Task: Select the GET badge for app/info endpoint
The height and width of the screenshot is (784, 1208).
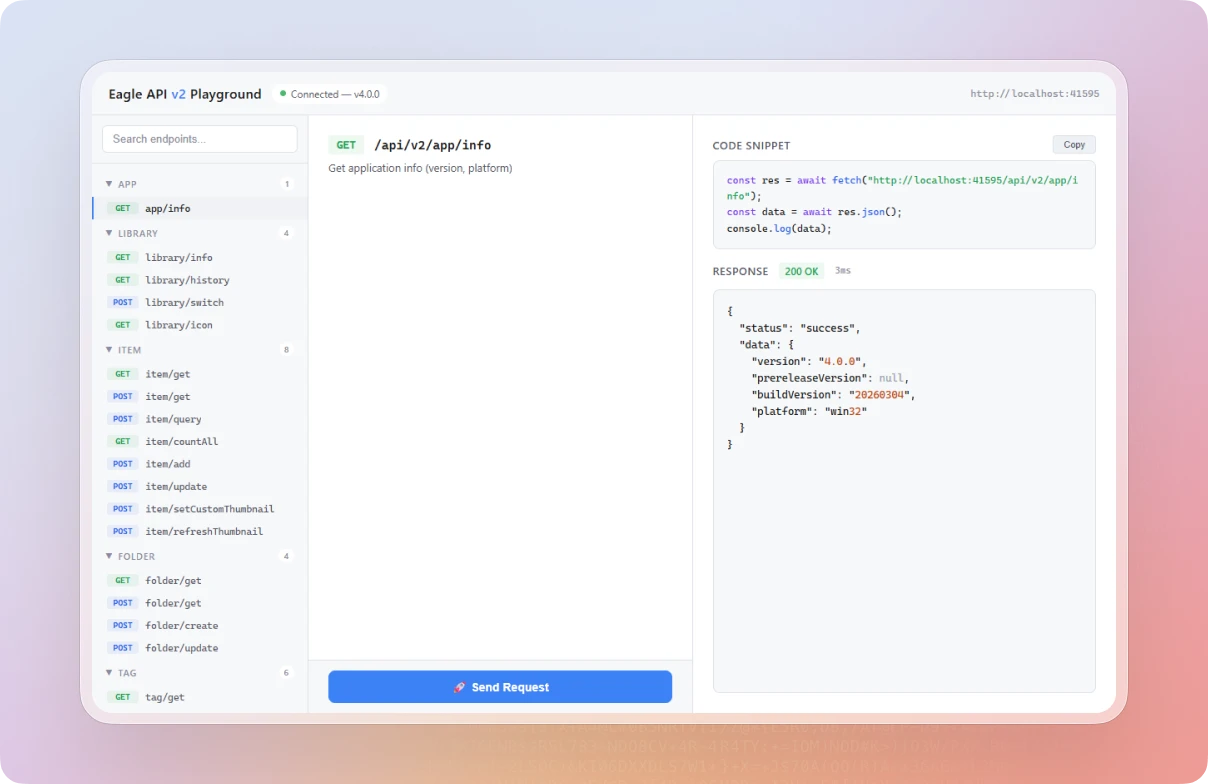Action: (122, 208)
